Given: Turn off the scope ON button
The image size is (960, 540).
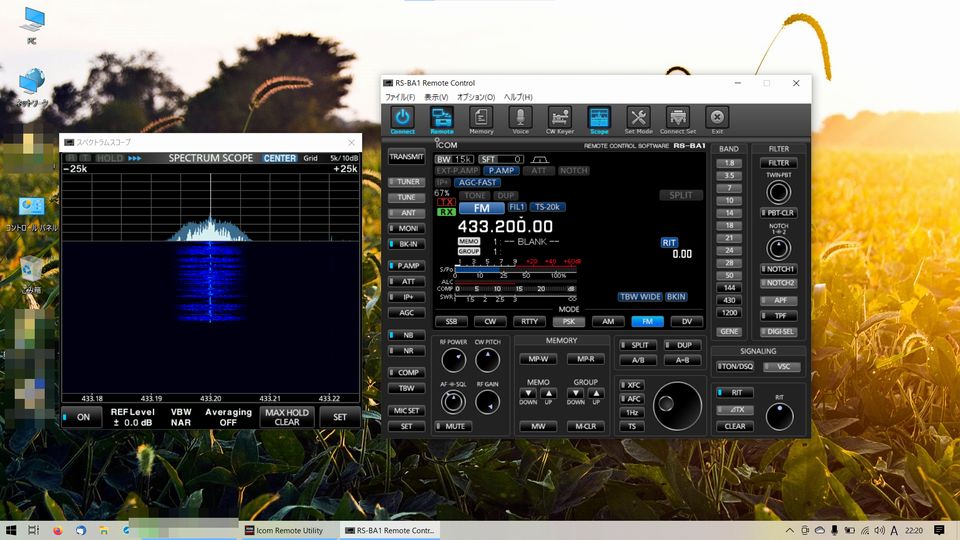Looking at the screenshot, I should click(81, 417).
